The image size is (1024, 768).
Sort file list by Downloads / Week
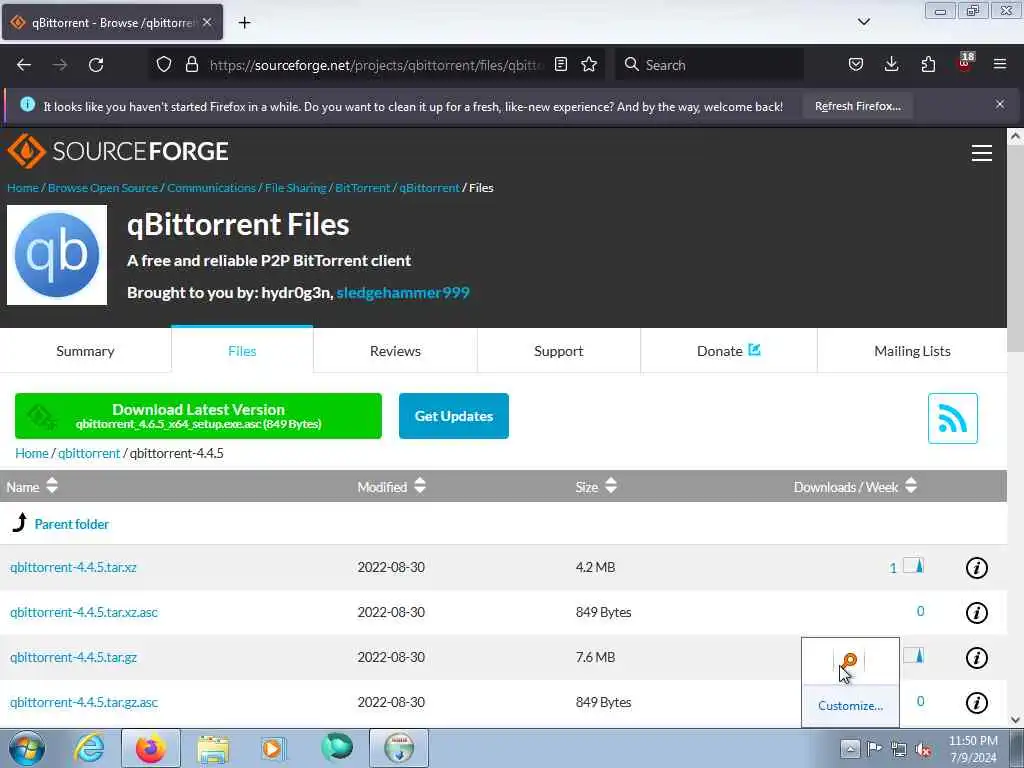pos(855,487)
